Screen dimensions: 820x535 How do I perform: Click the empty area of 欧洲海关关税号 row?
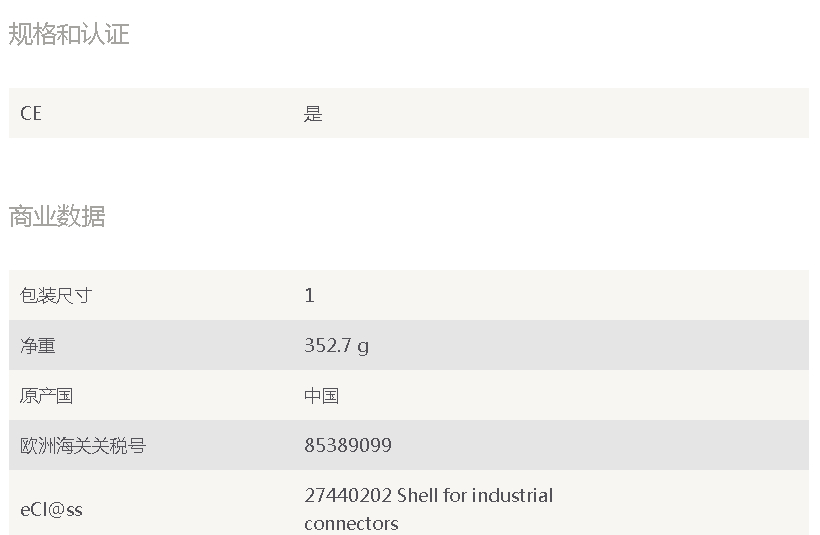[x=601, y=446]
